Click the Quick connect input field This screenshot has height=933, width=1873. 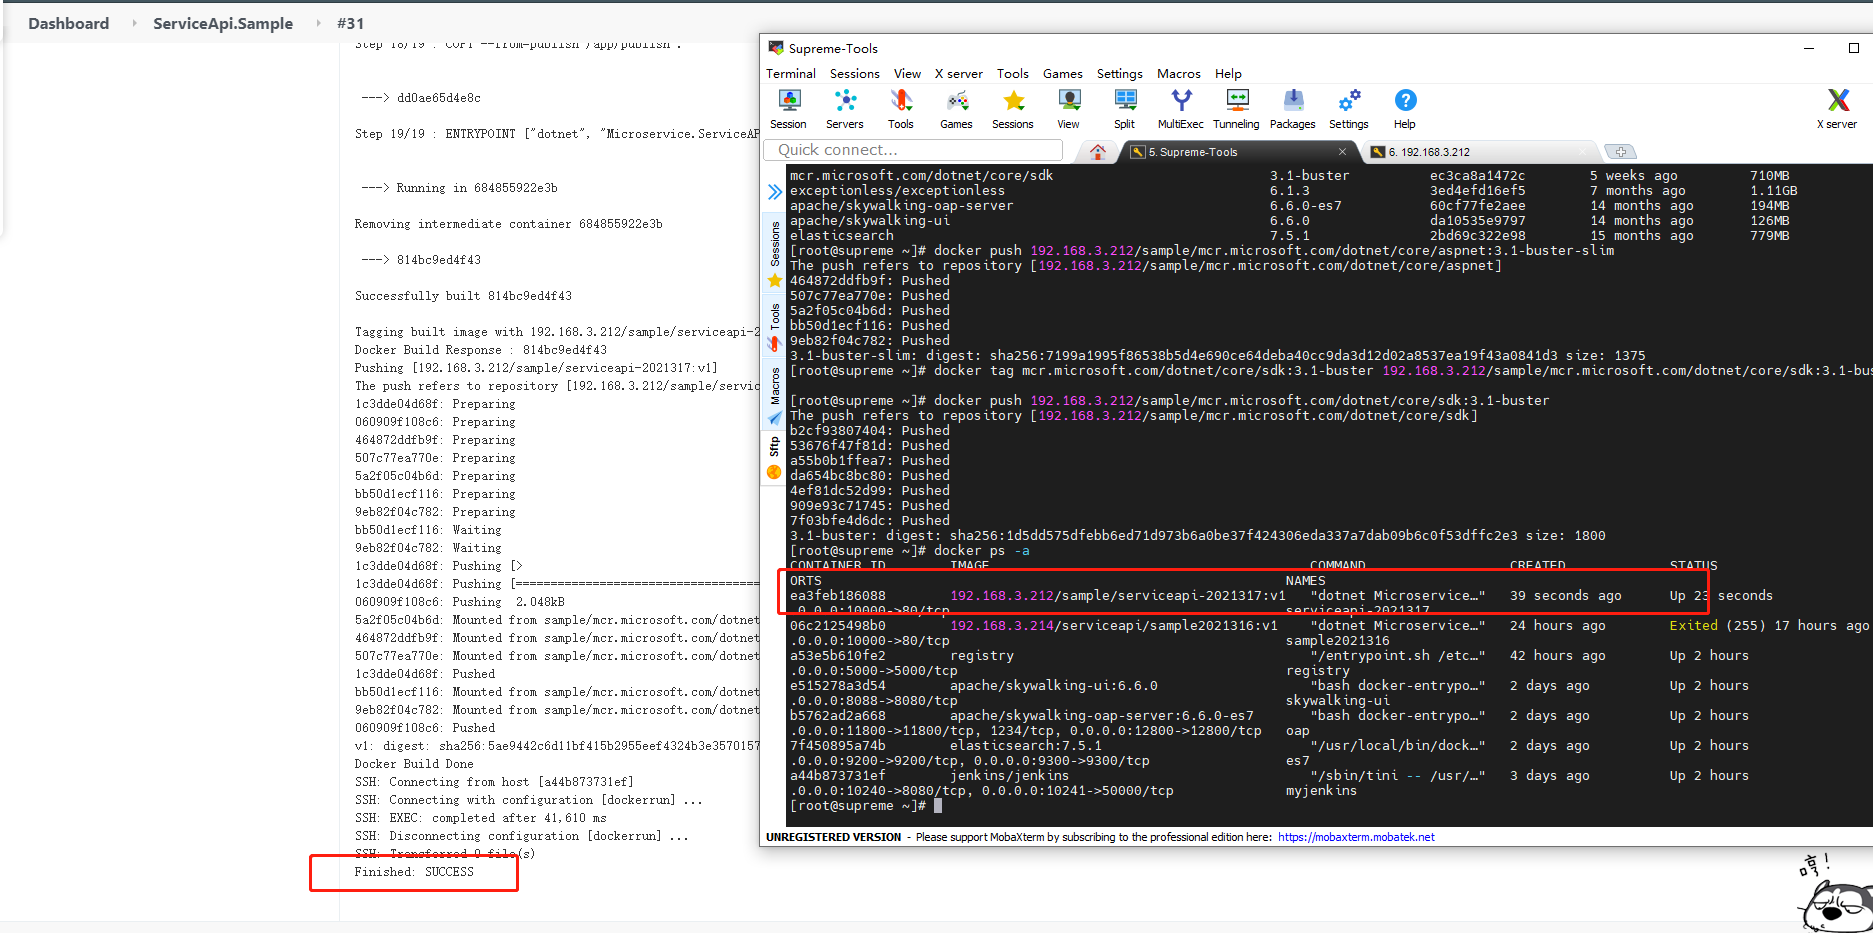coord(913,150)
